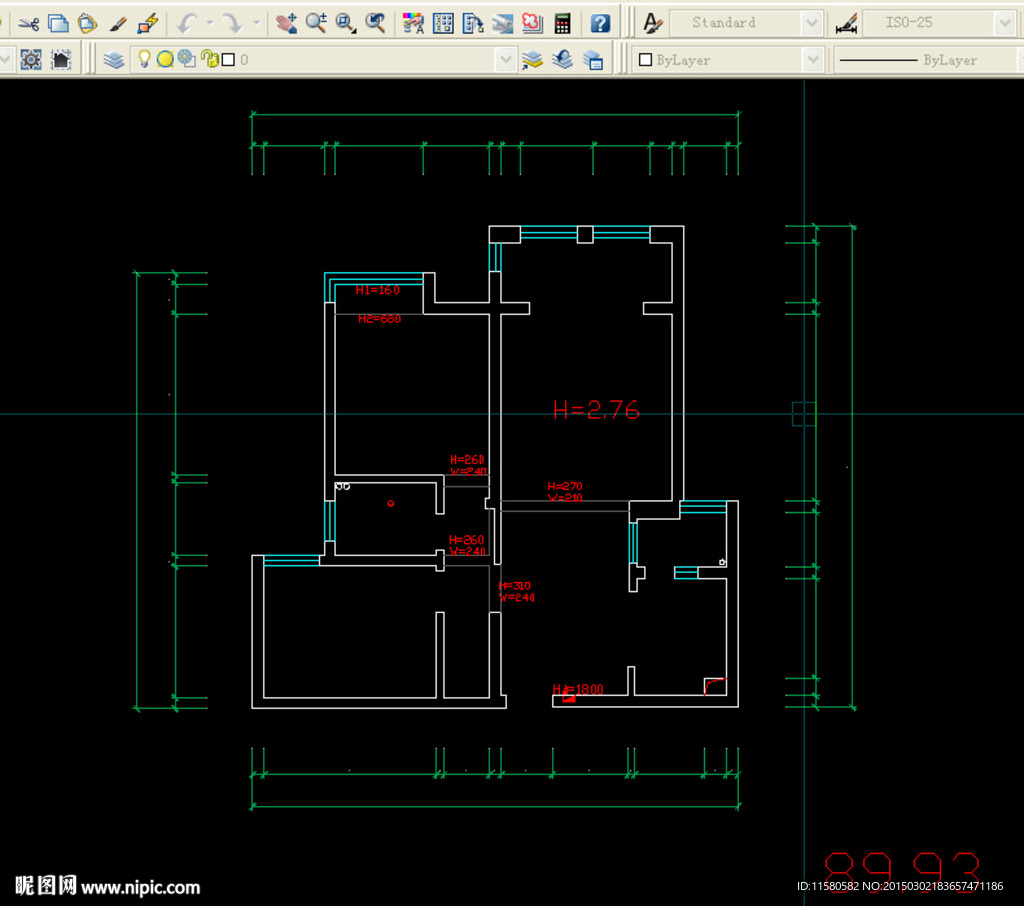Expand the ByLayer color control dropdown
This screenshot has height=906, width=1024.
[x=812, y=60]
